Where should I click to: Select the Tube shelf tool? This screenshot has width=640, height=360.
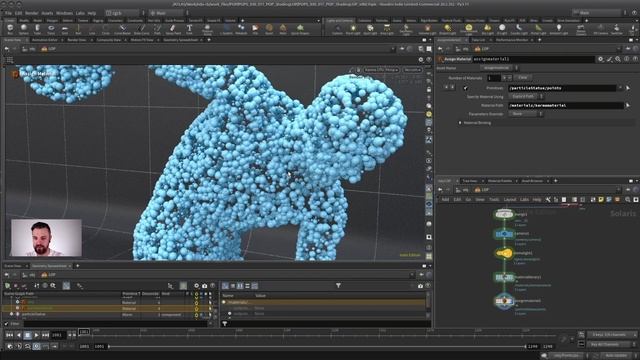point(37,29)
